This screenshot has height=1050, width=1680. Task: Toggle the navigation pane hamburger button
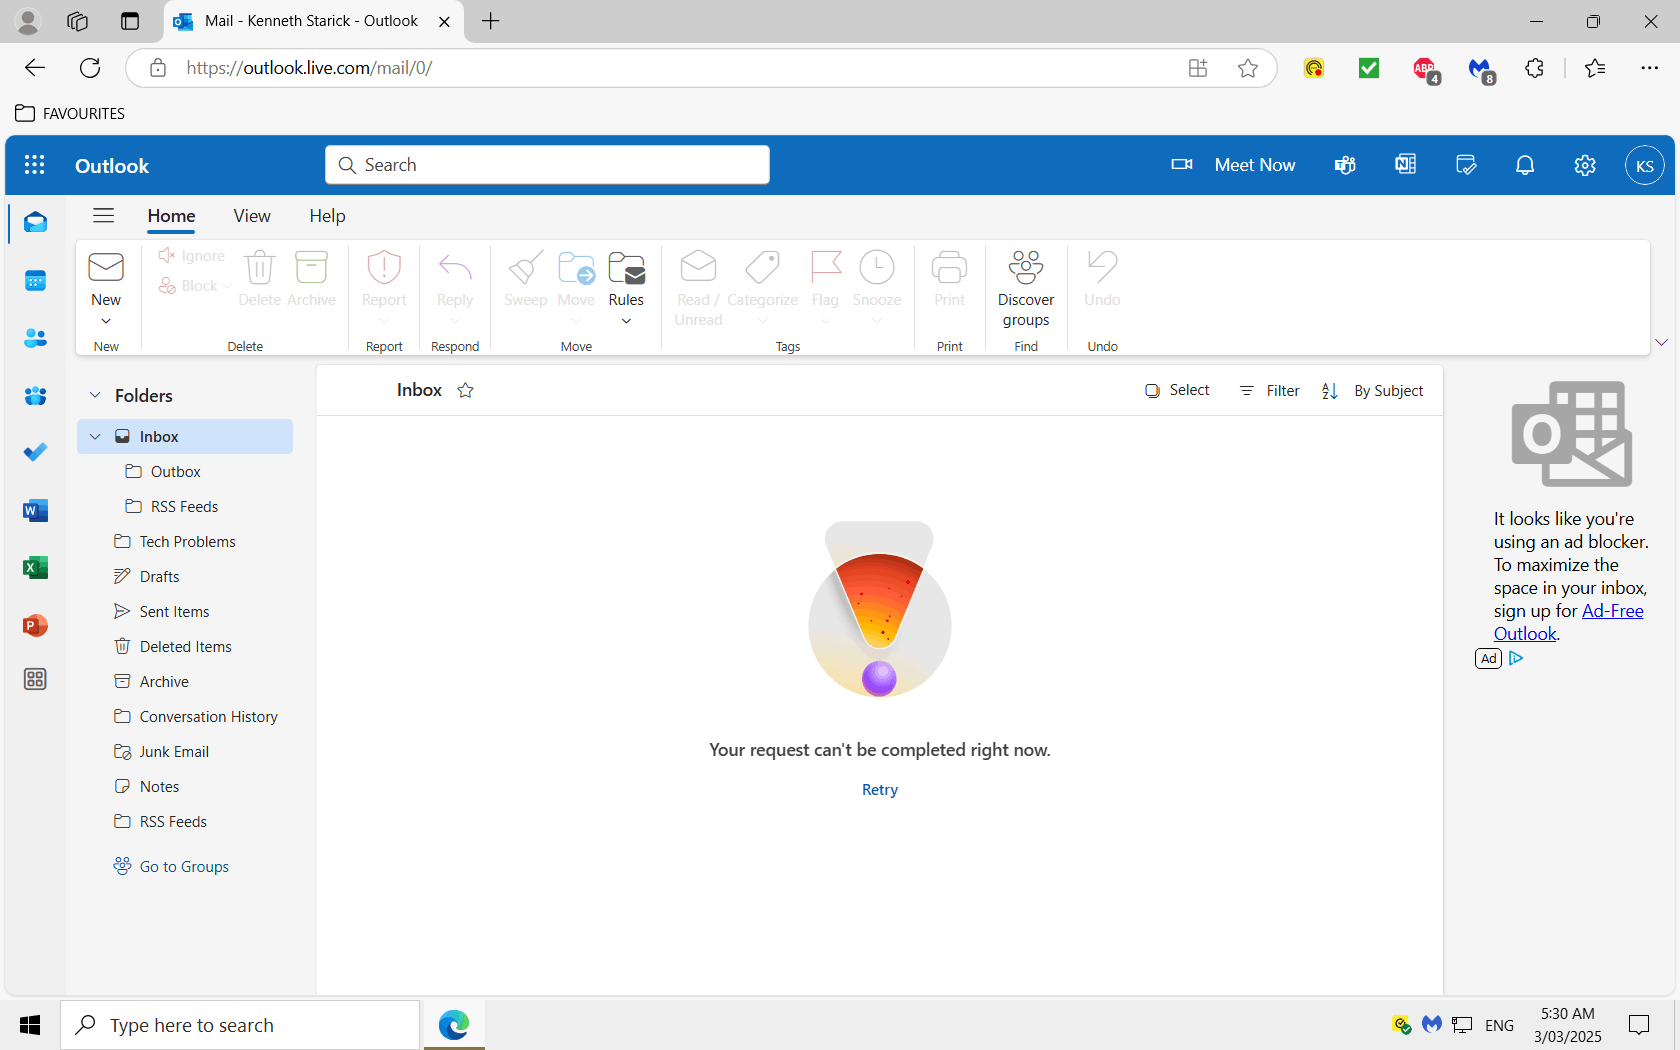[104, 216]
